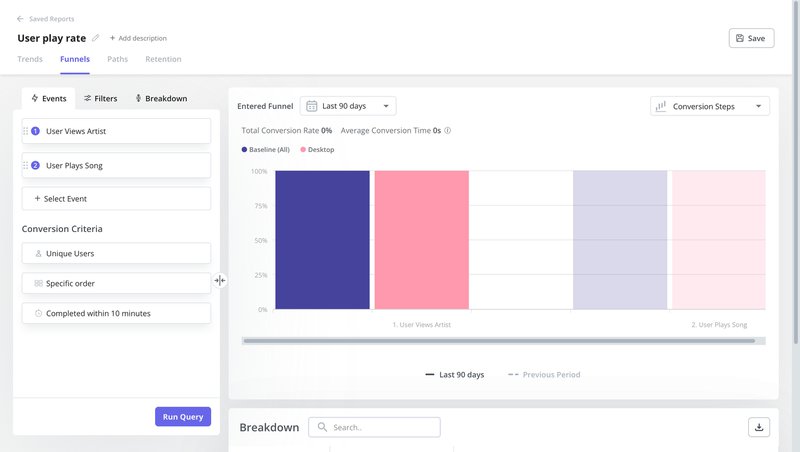Grab the drag handle for User Plays Song
Screen dimensions: 800x452
[25, 165]
